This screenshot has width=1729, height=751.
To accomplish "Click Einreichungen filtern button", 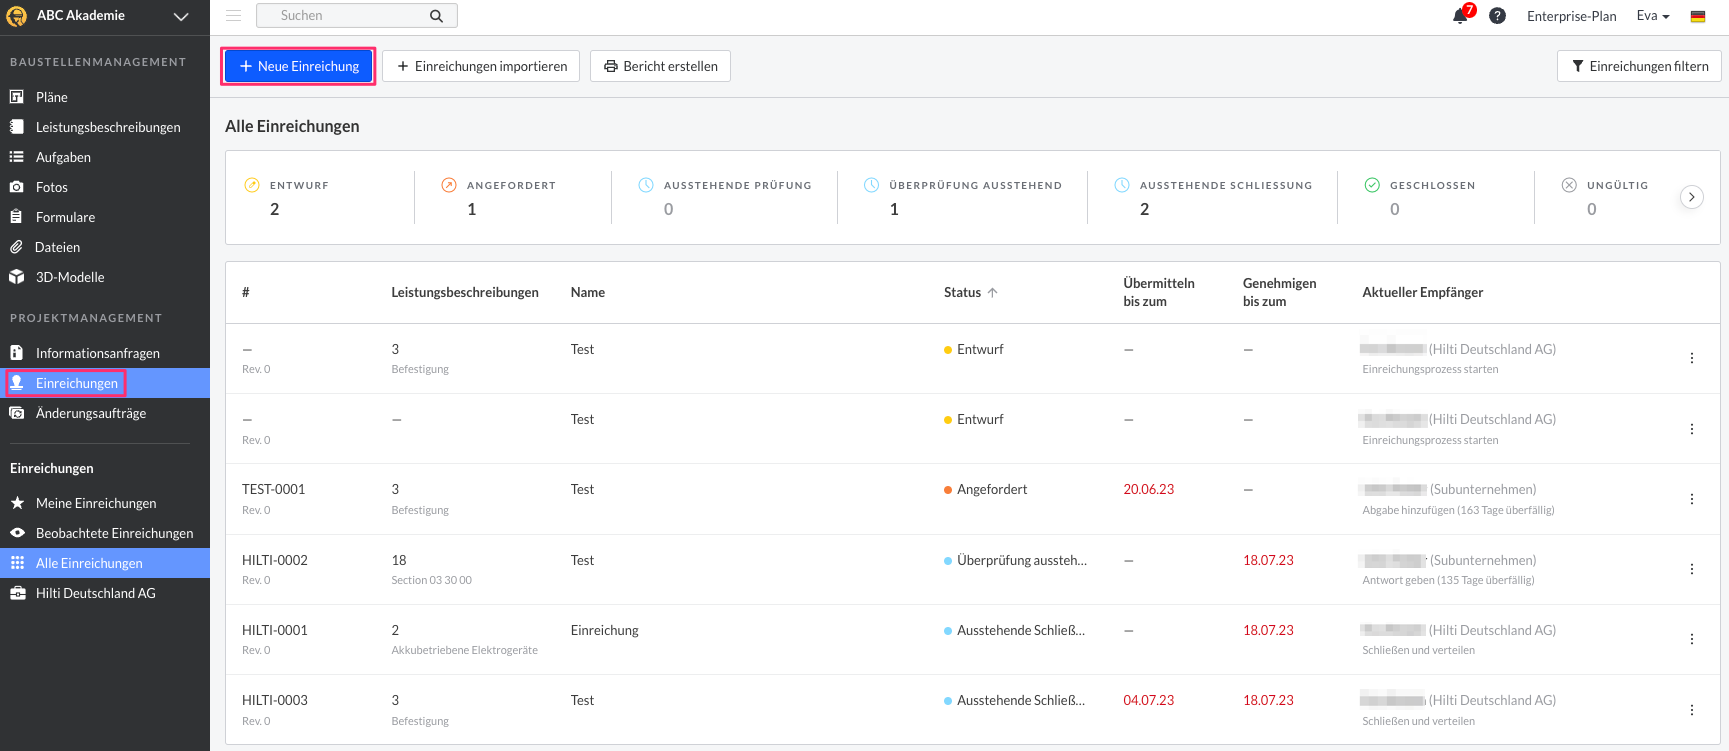I will point(1639,66).
